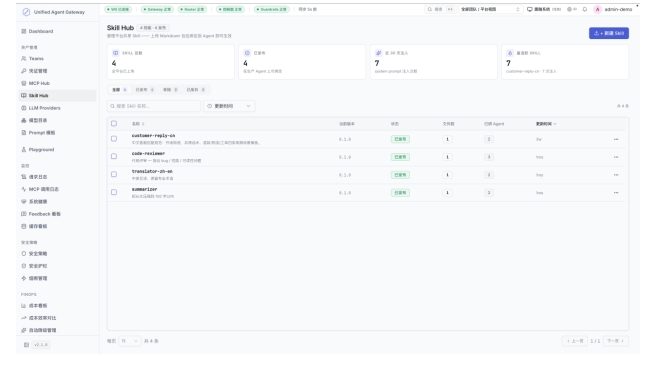The image size is (650, 372).
Task: Click the Guardrails status pill
Action: coord(272,9)
